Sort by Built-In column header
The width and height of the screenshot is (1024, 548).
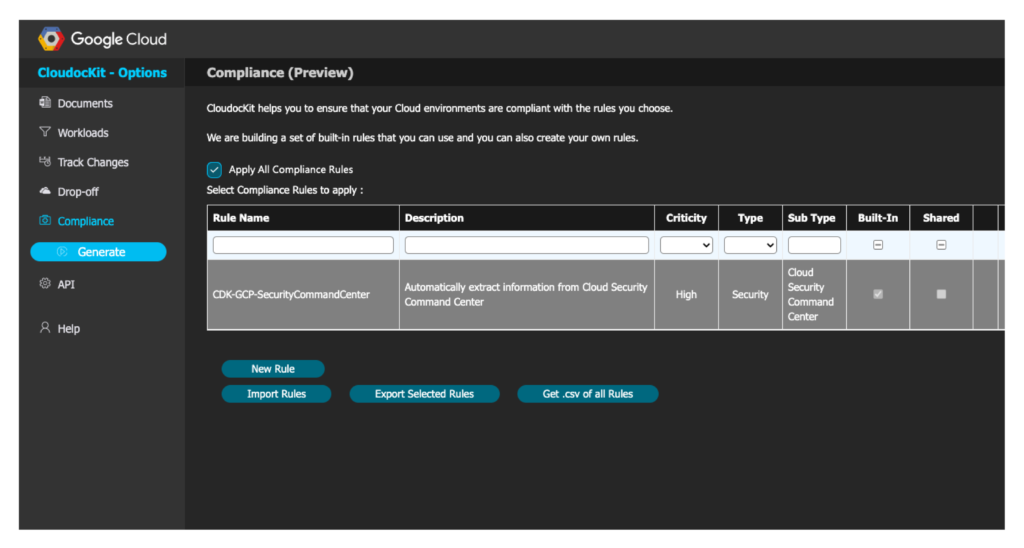[878, 218]
